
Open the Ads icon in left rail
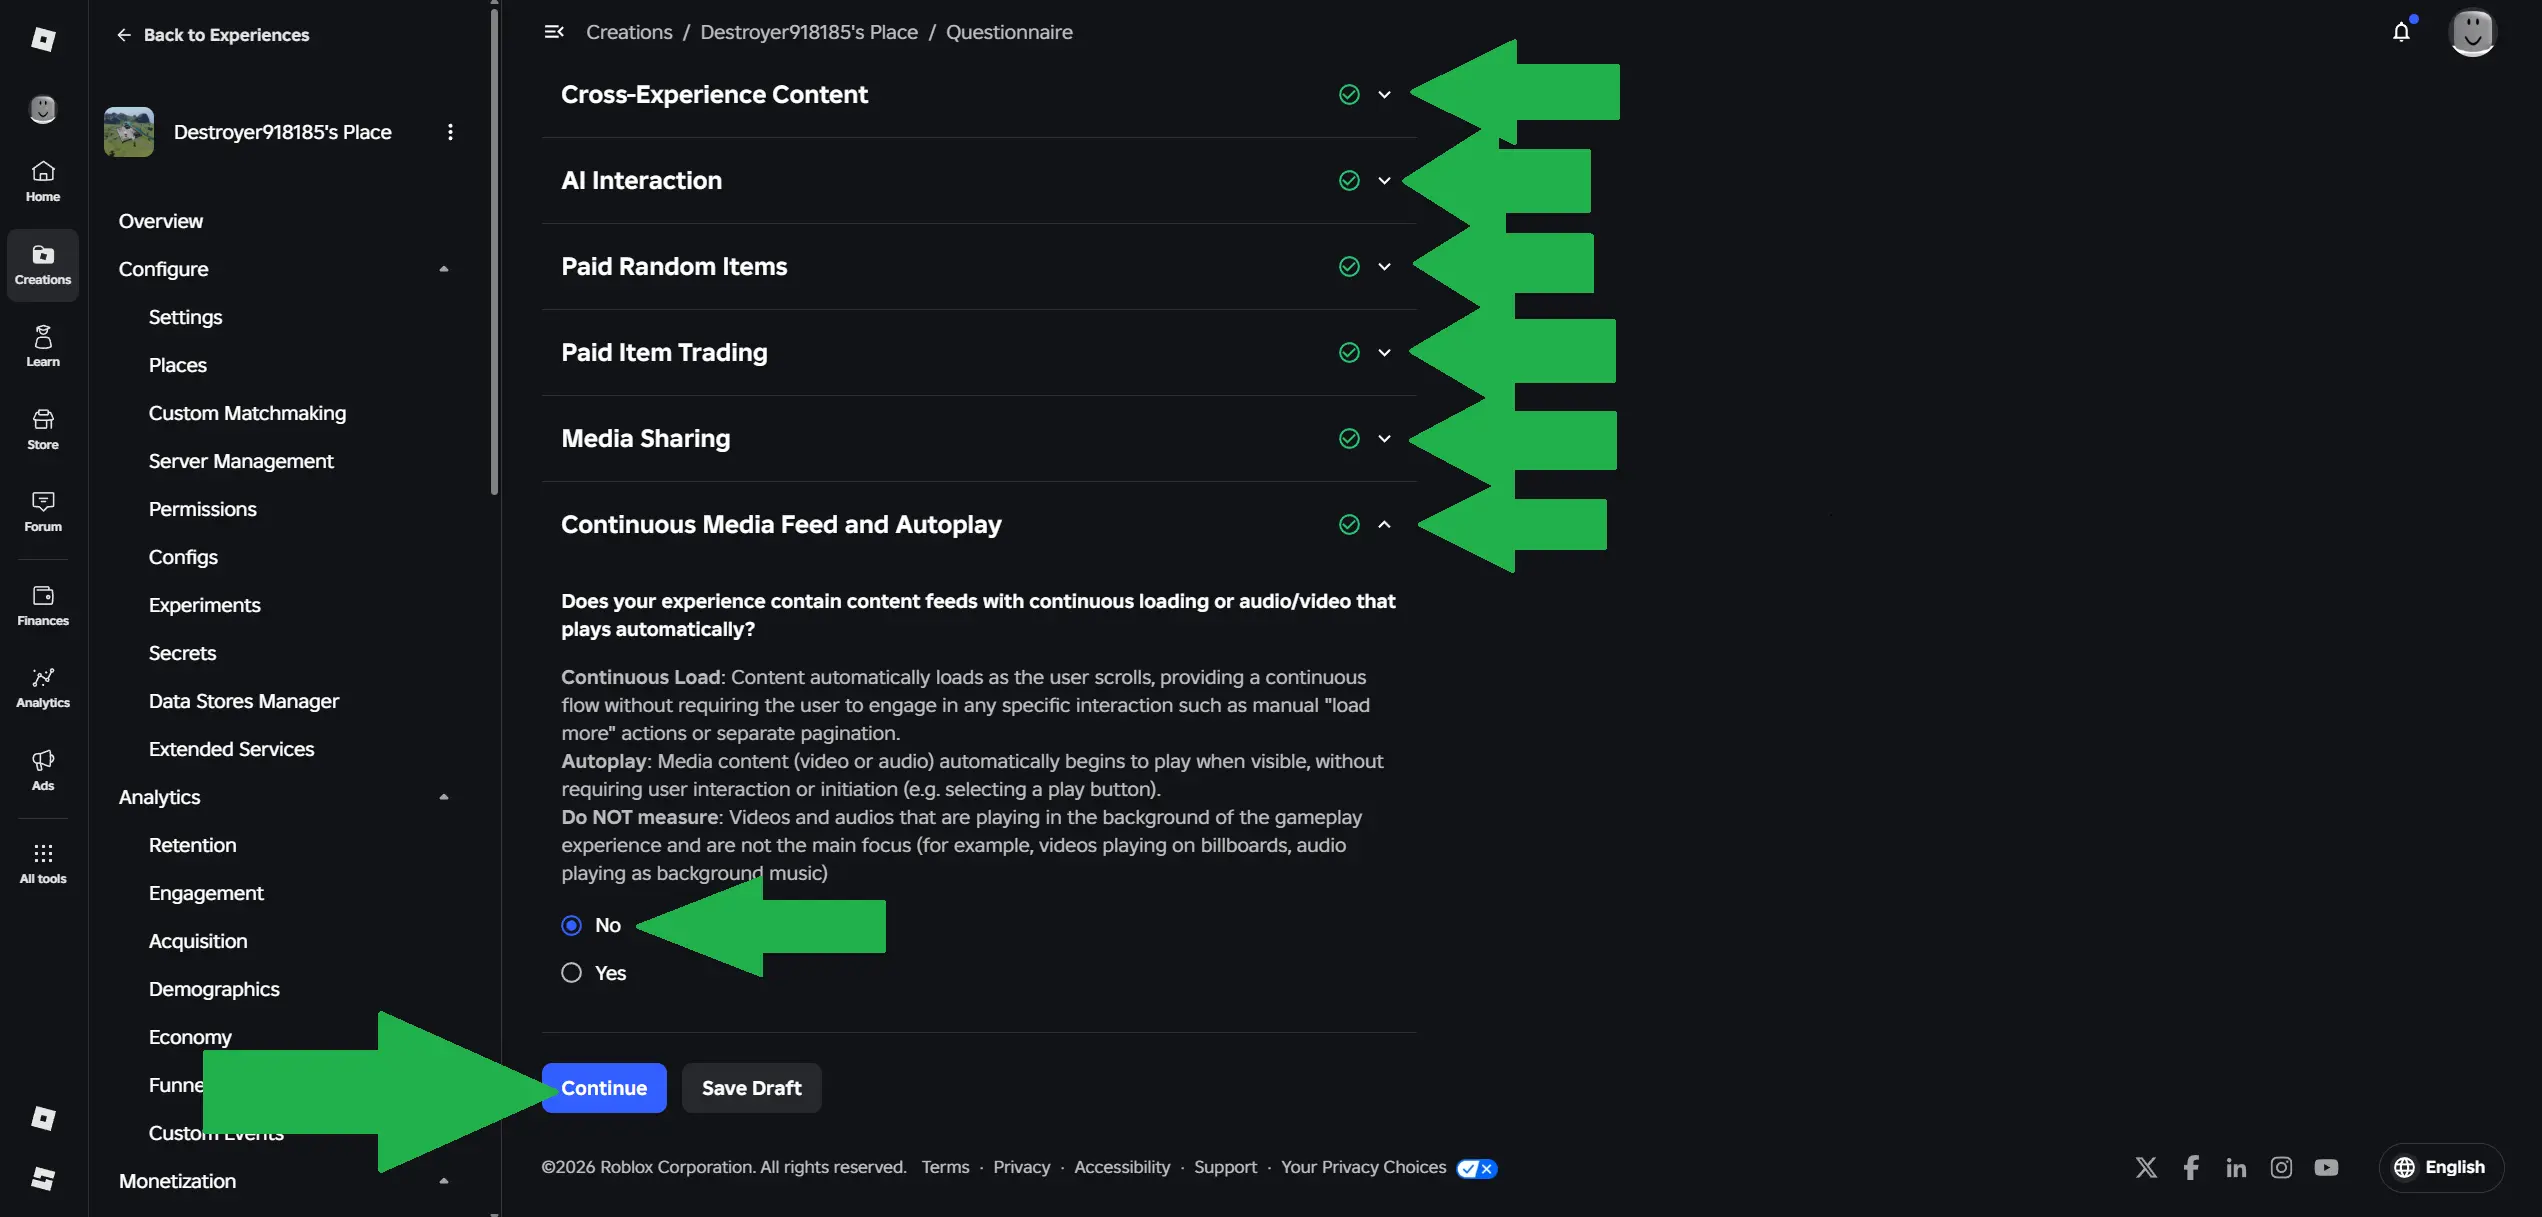click(43, 770)
